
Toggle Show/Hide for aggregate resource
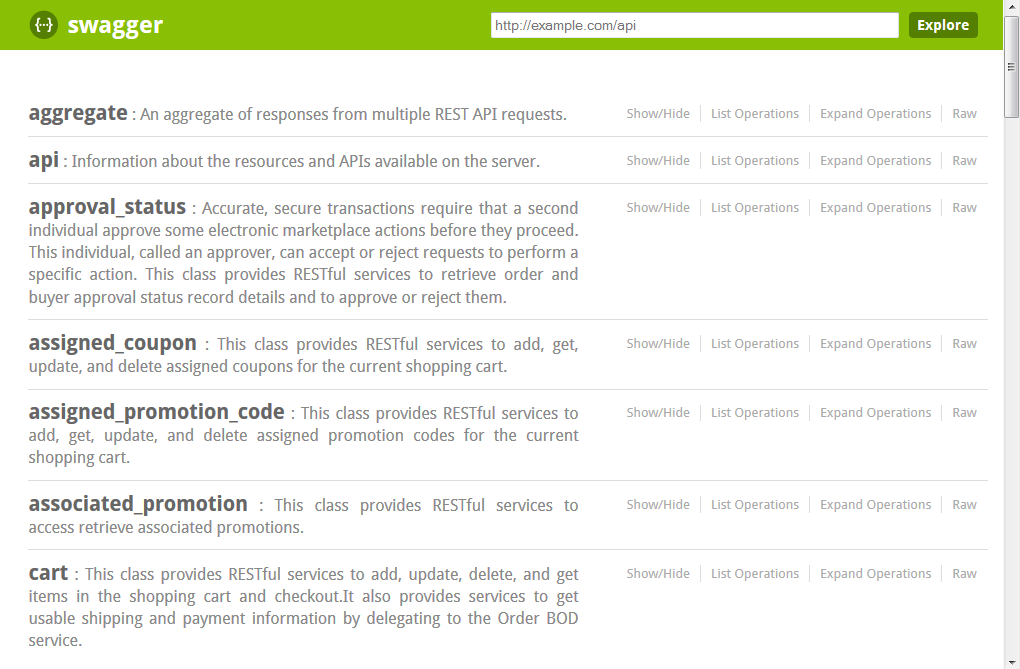pos(658,114)
